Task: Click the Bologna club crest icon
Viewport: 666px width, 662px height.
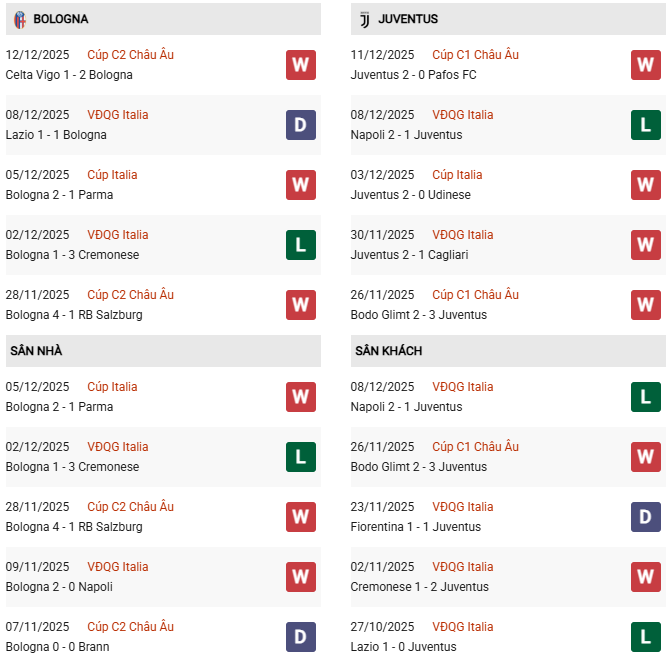Action: click(x=19, y=19)
